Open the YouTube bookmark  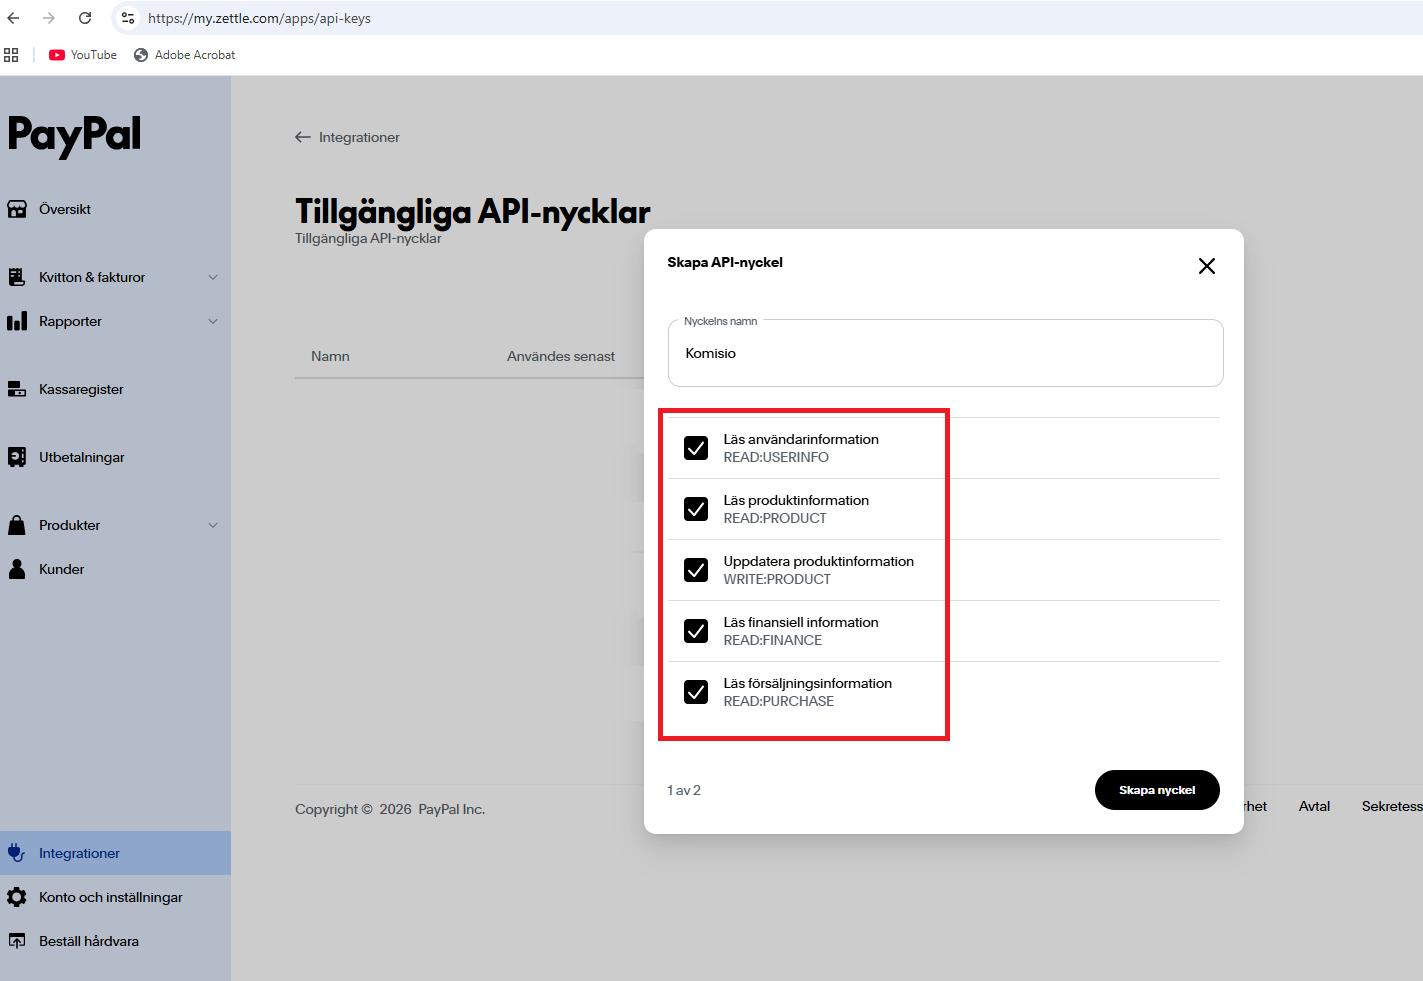pyautogui.click(x=82, y=54)
